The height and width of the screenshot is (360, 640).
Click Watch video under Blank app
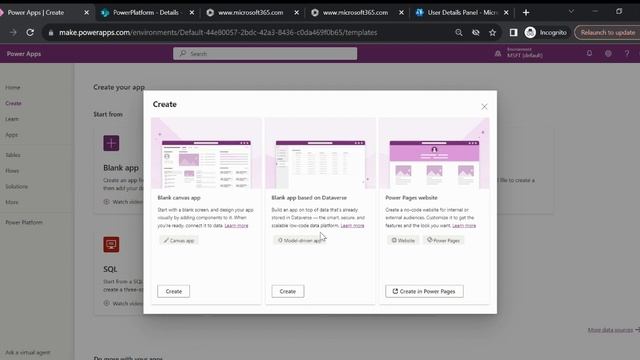click(123, 202)
